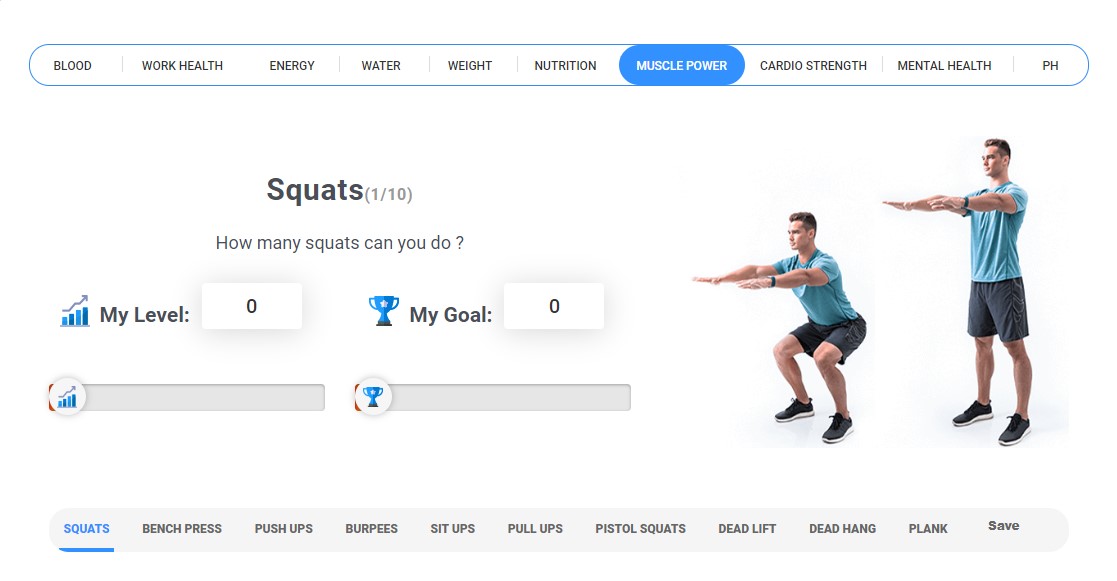Screen dimensions: 1117x581
Task: Select the Energy category tab
Action: [x=292, y=66]
